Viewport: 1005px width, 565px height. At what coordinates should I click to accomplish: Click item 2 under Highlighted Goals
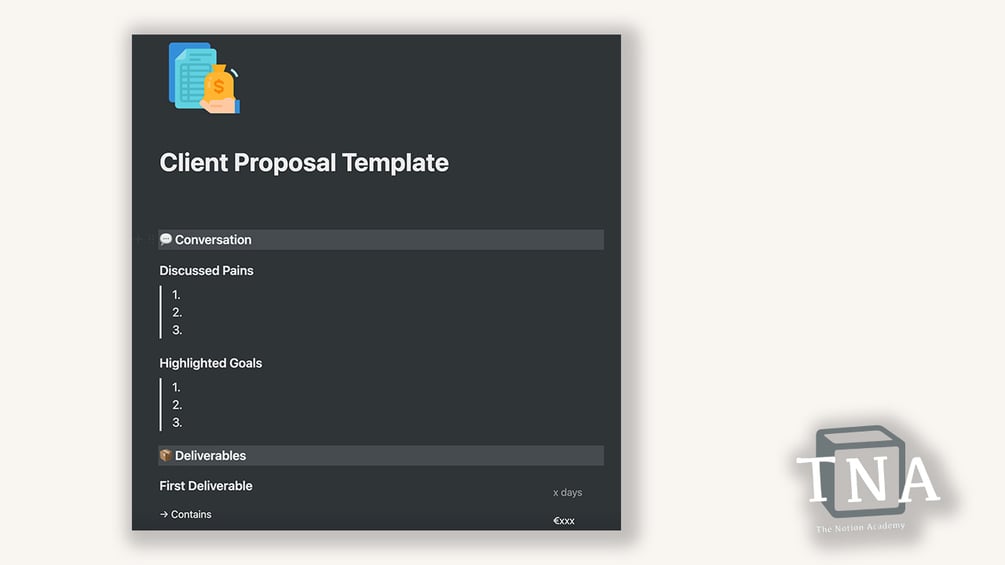coord(177,405)
